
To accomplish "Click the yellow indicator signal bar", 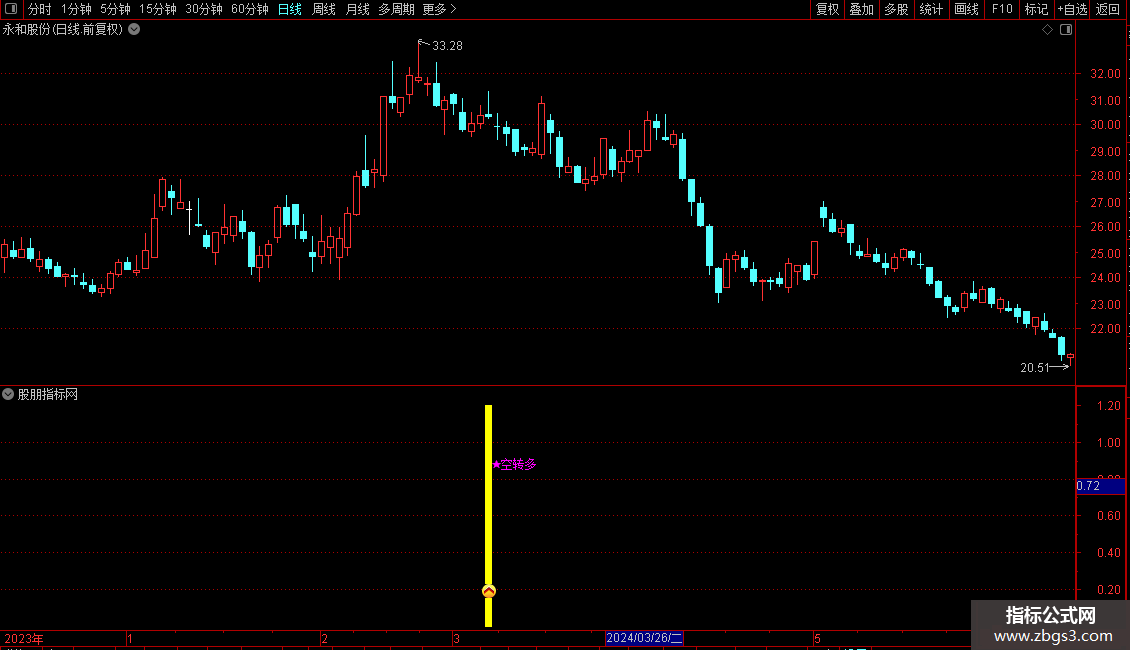I will [489, 515].
